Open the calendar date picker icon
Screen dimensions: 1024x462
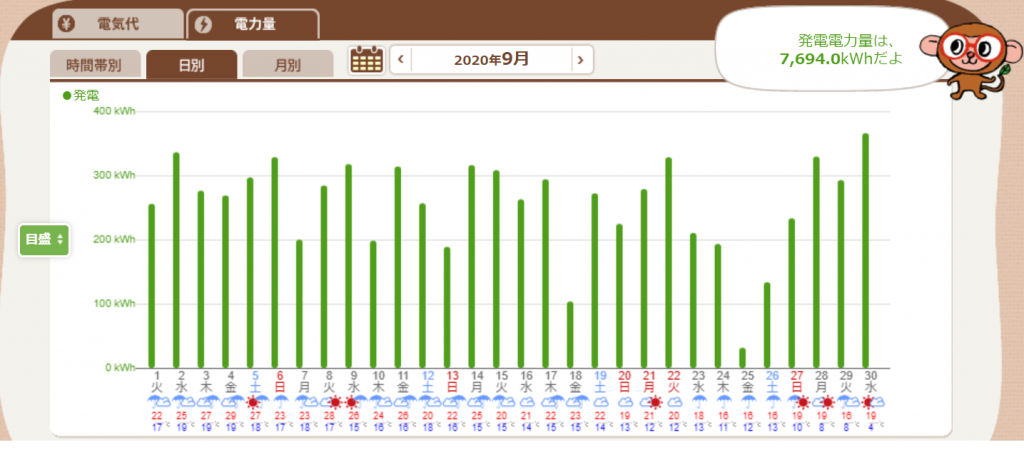pos(366,60)
